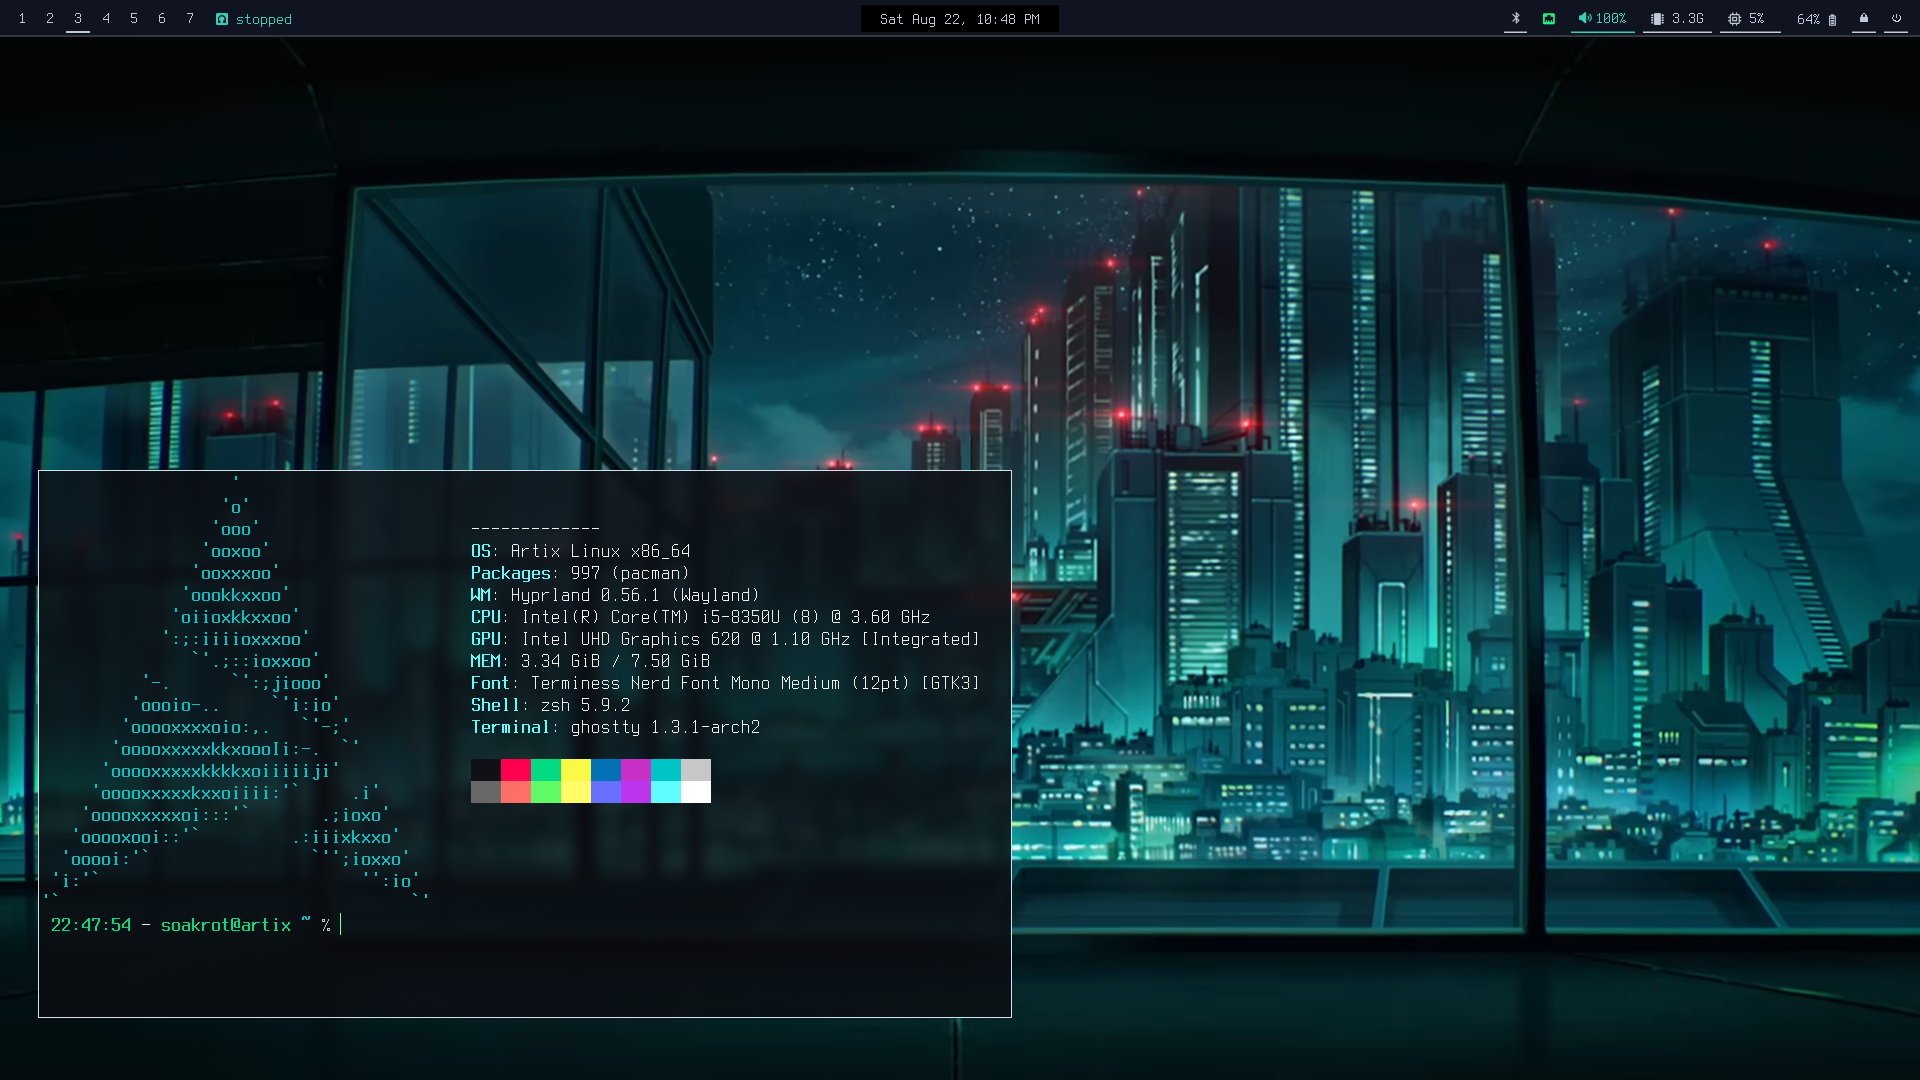Switch to workspace 1
The width and height of the screenshot is (1920, 1080).
point(22,19)
